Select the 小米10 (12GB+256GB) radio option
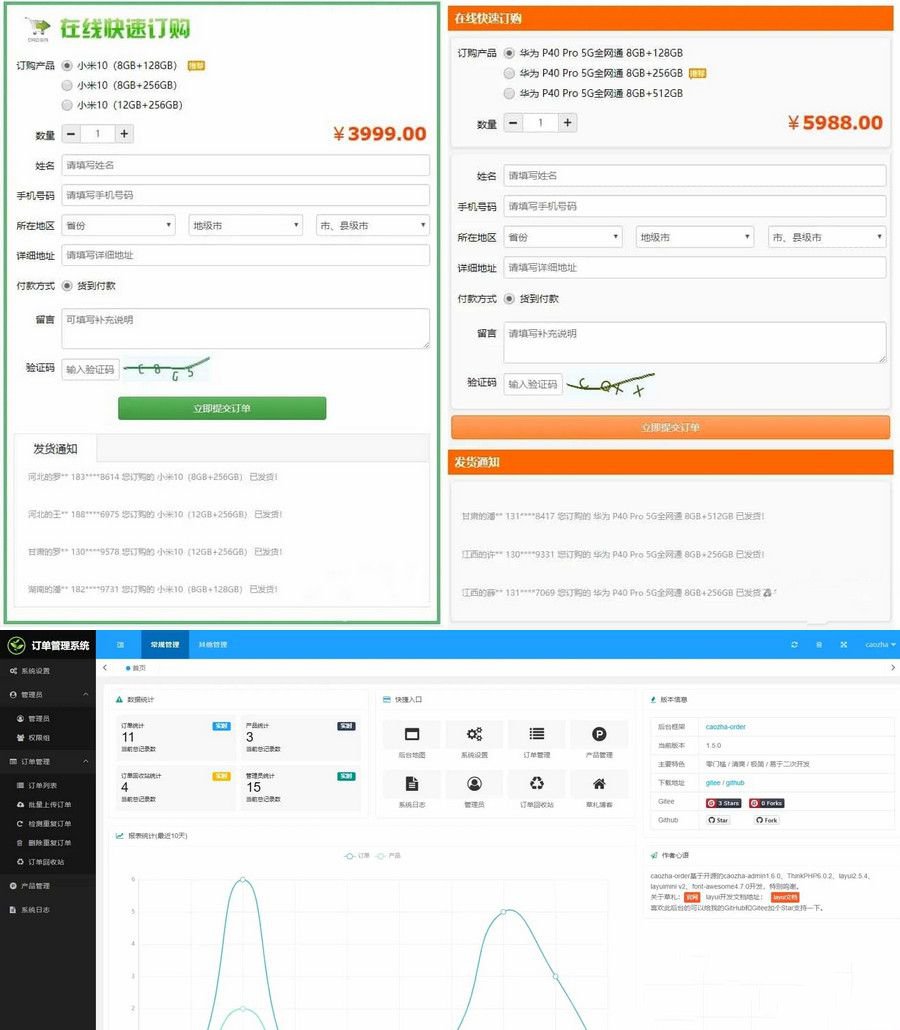 pyautogui.click(x=68, y=104)
